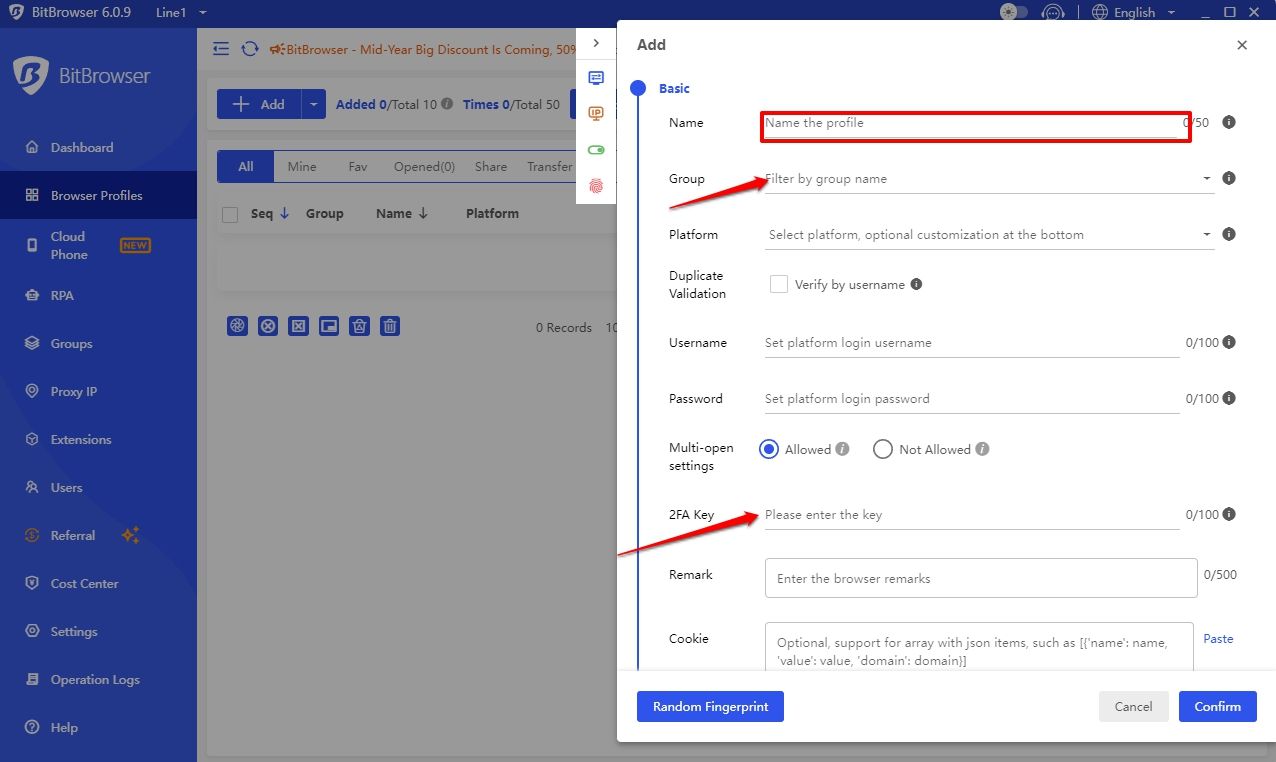Click the refresh sync icon
This screenshot has height=762, width=1276.
coord(250,49)
